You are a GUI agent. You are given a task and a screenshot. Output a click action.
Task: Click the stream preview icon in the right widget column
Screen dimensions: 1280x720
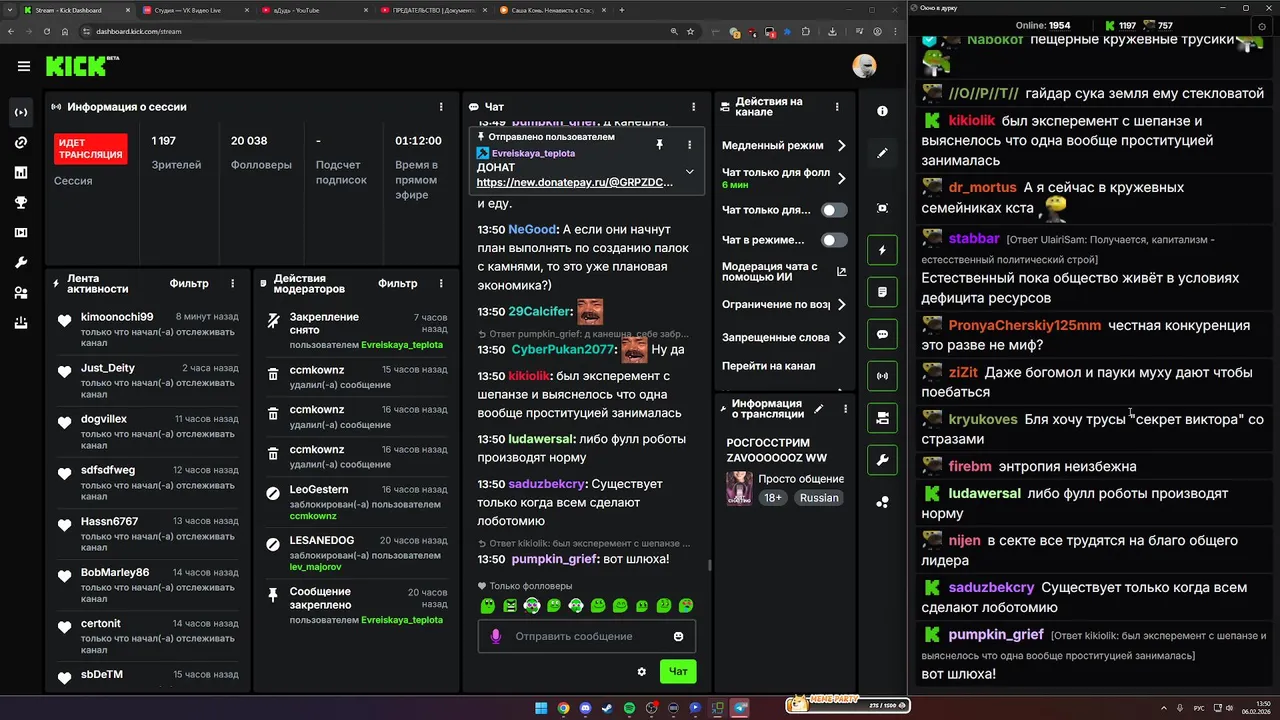882,208
